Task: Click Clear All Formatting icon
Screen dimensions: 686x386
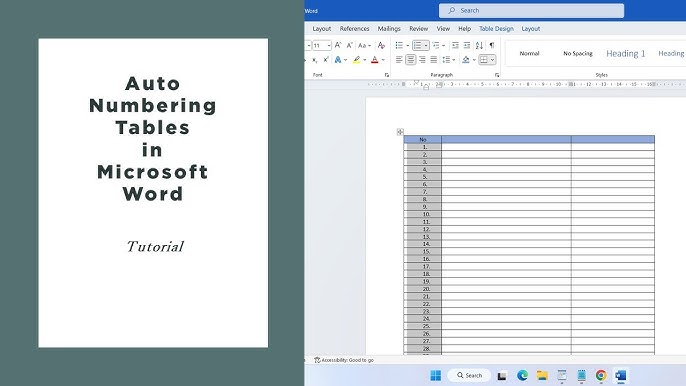Action: click(x=381, y=45)
